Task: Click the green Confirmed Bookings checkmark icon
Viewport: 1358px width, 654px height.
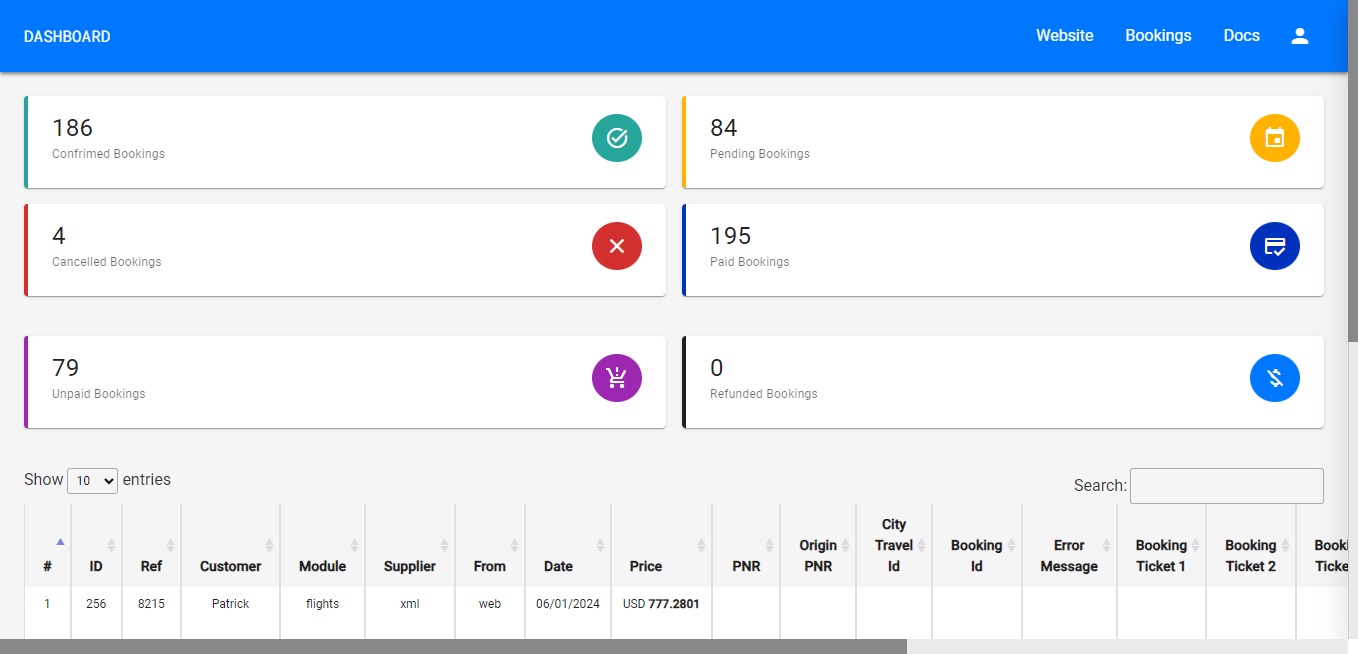Action: pyautogui.click(x=616, y=138)
